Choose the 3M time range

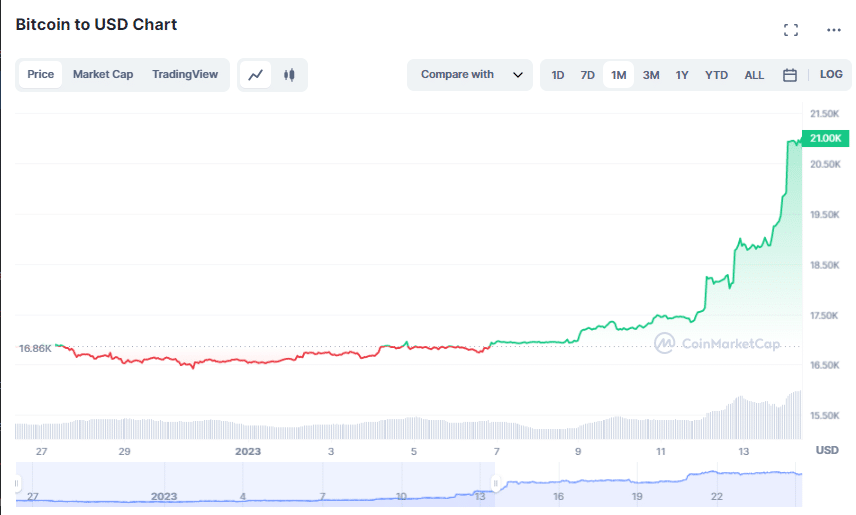pyautogui.click(x=651, y=75)
